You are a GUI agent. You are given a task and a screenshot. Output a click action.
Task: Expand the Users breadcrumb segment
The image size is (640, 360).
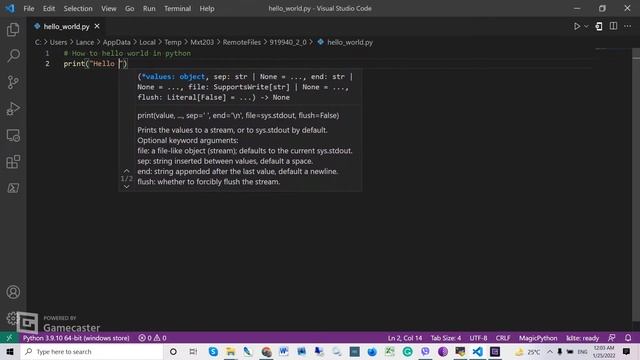click(58, 42)
